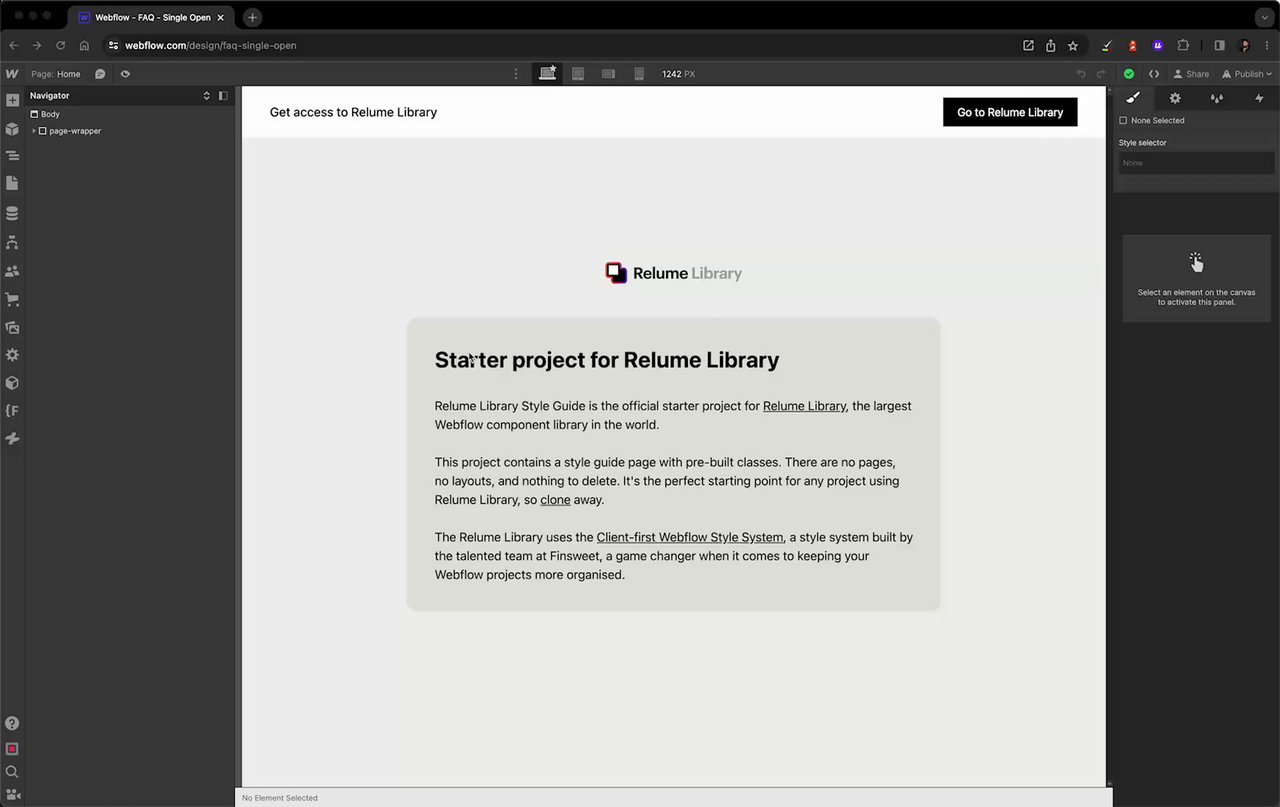Click the Get access to Relume Library text
This screenshot has height=807, width=1280.
pos(353,112)
